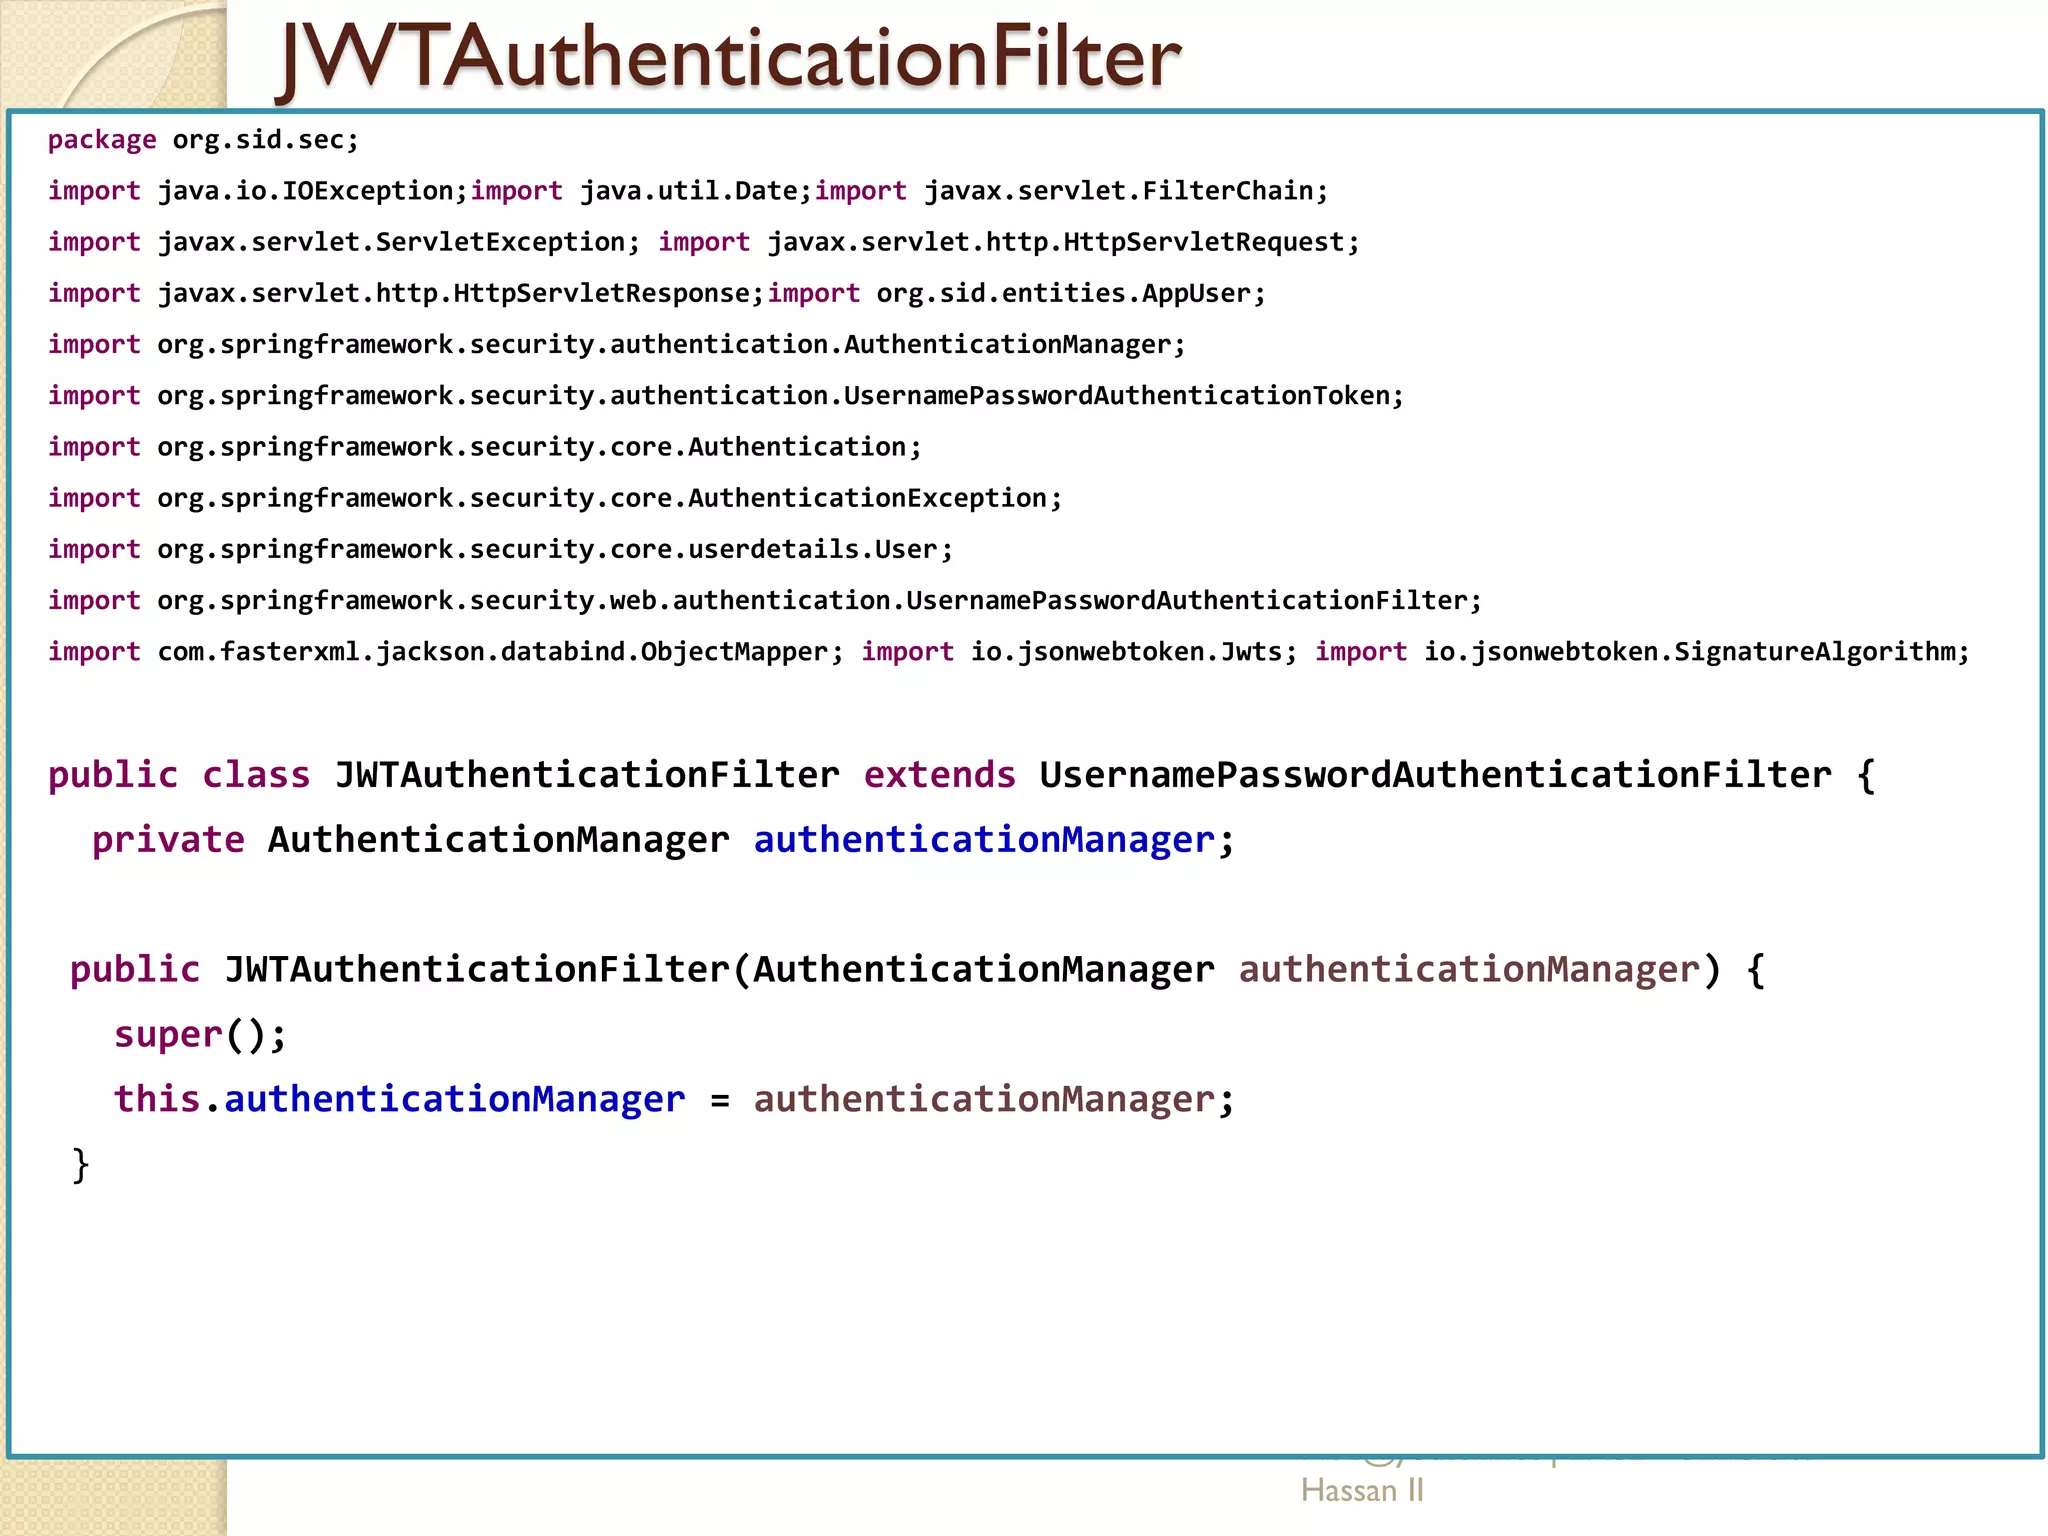Click 'this.authenticationManager' assignment target

pos(399,1100)
